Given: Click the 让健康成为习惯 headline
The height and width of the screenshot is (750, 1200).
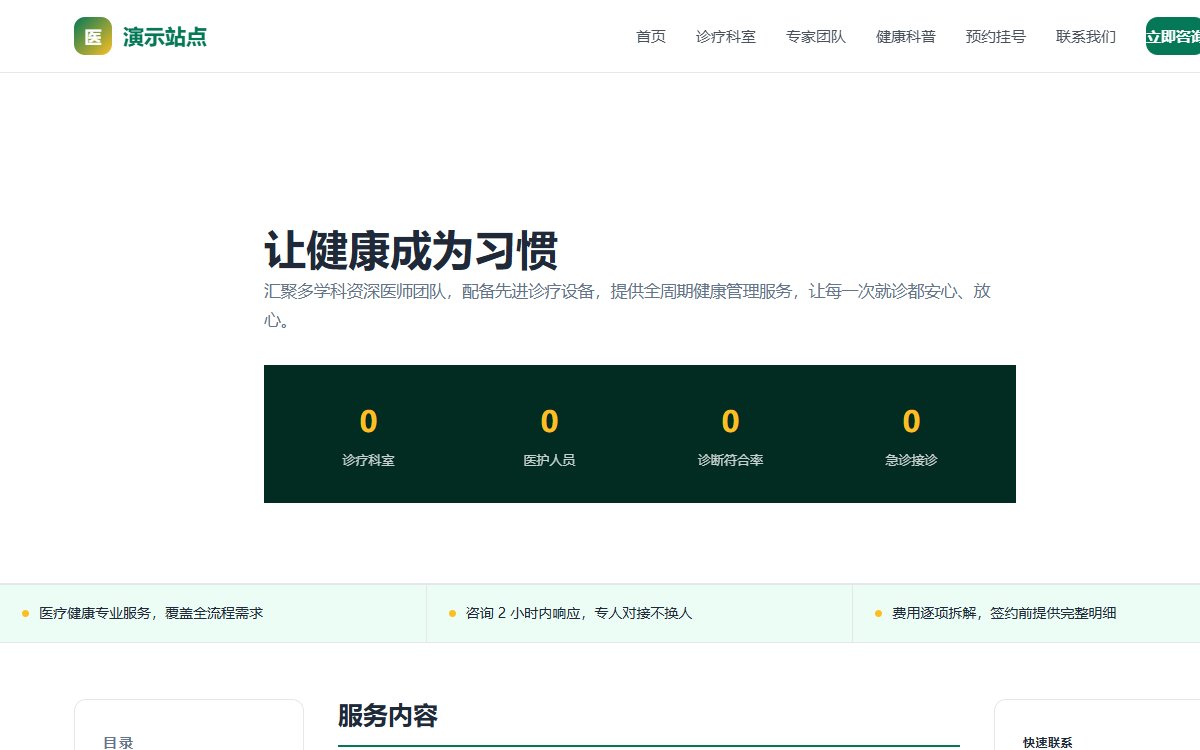Looking at the screenshot, I should (x=411, y=250).
